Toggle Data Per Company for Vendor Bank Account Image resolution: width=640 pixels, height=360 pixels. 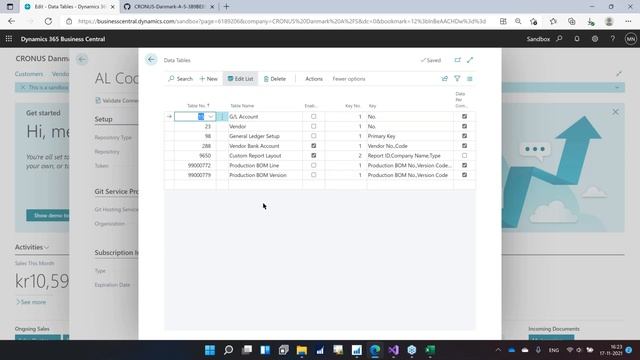coord(464,146)
